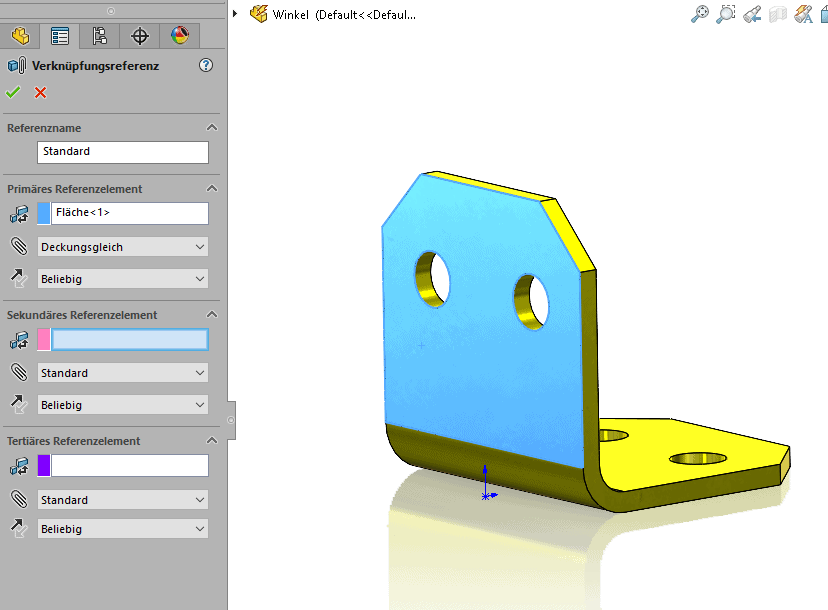Screen dimensions: 828x610
Task: Click the tertiary reference entity icon
Action: 19,466
